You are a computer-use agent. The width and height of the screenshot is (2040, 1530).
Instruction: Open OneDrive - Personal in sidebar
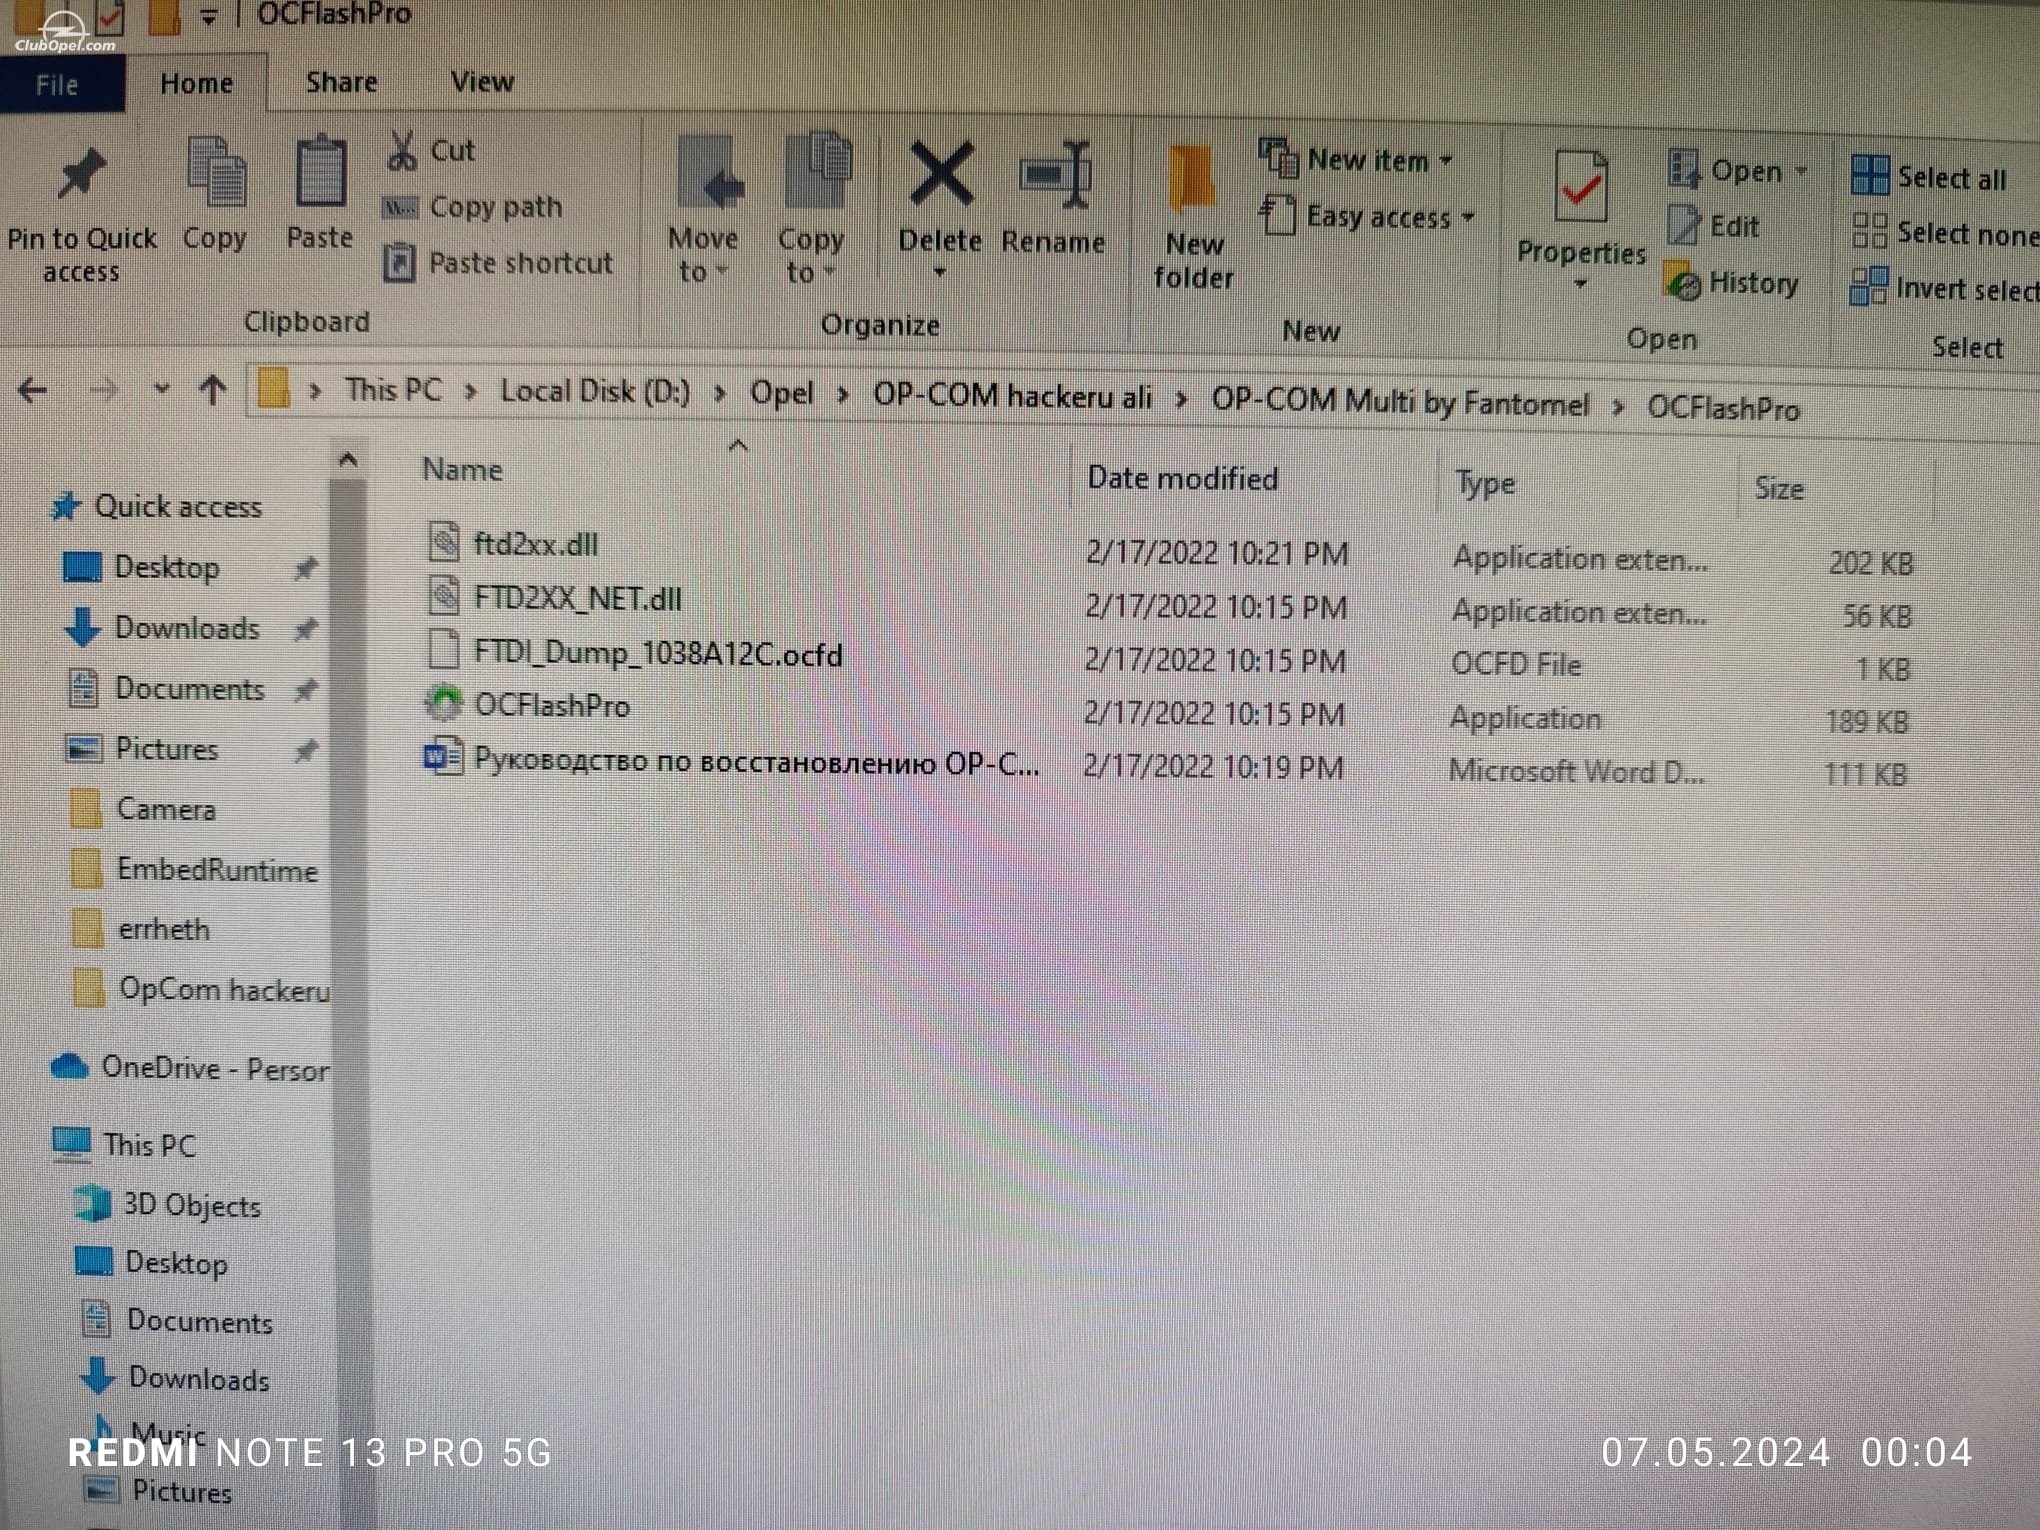point(214,1069)
